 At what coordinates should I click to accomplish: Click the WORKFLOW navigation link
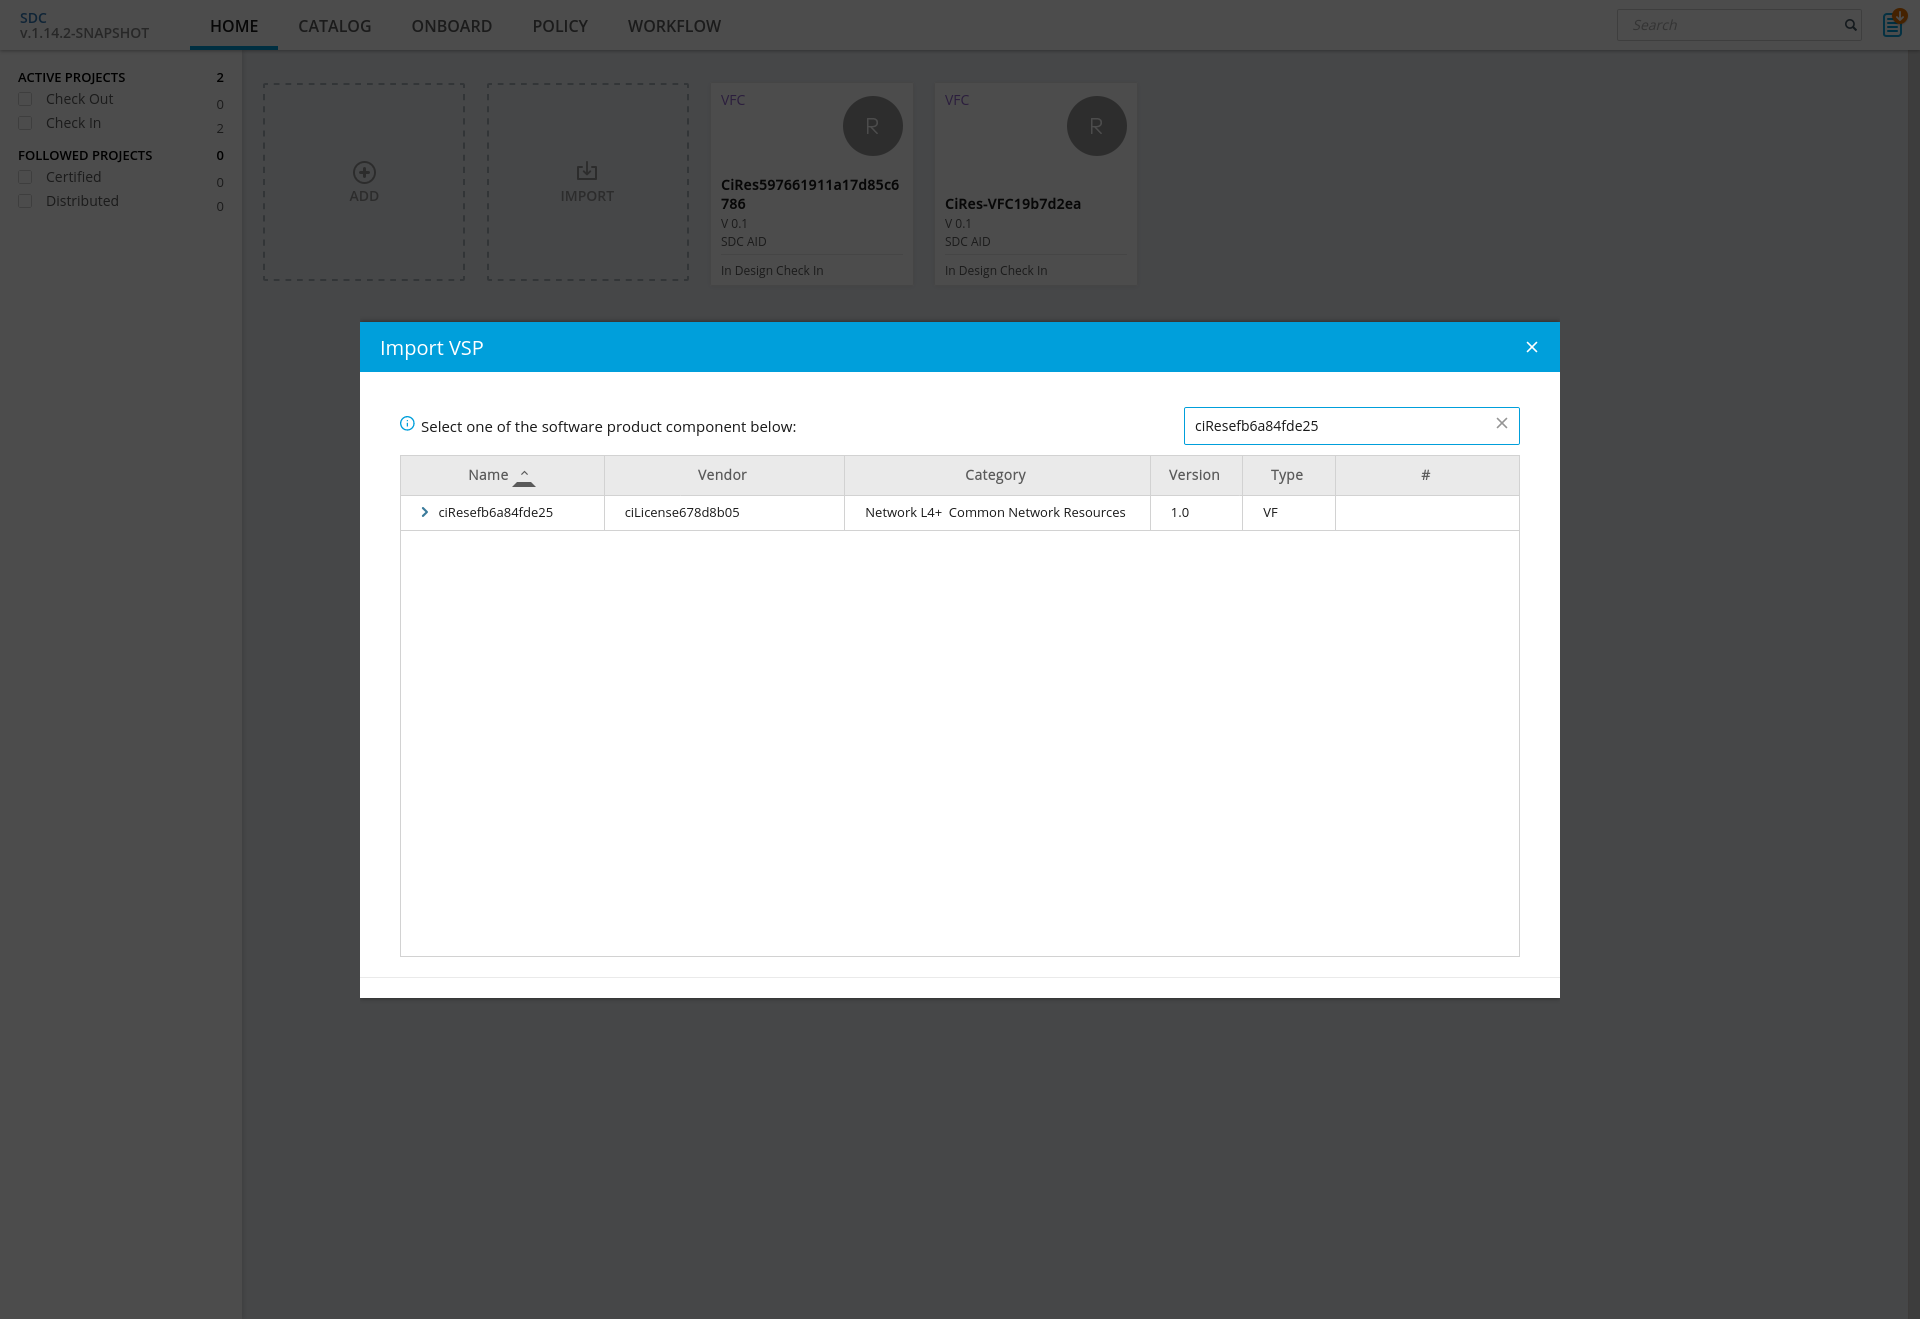[x=673, y=26]
